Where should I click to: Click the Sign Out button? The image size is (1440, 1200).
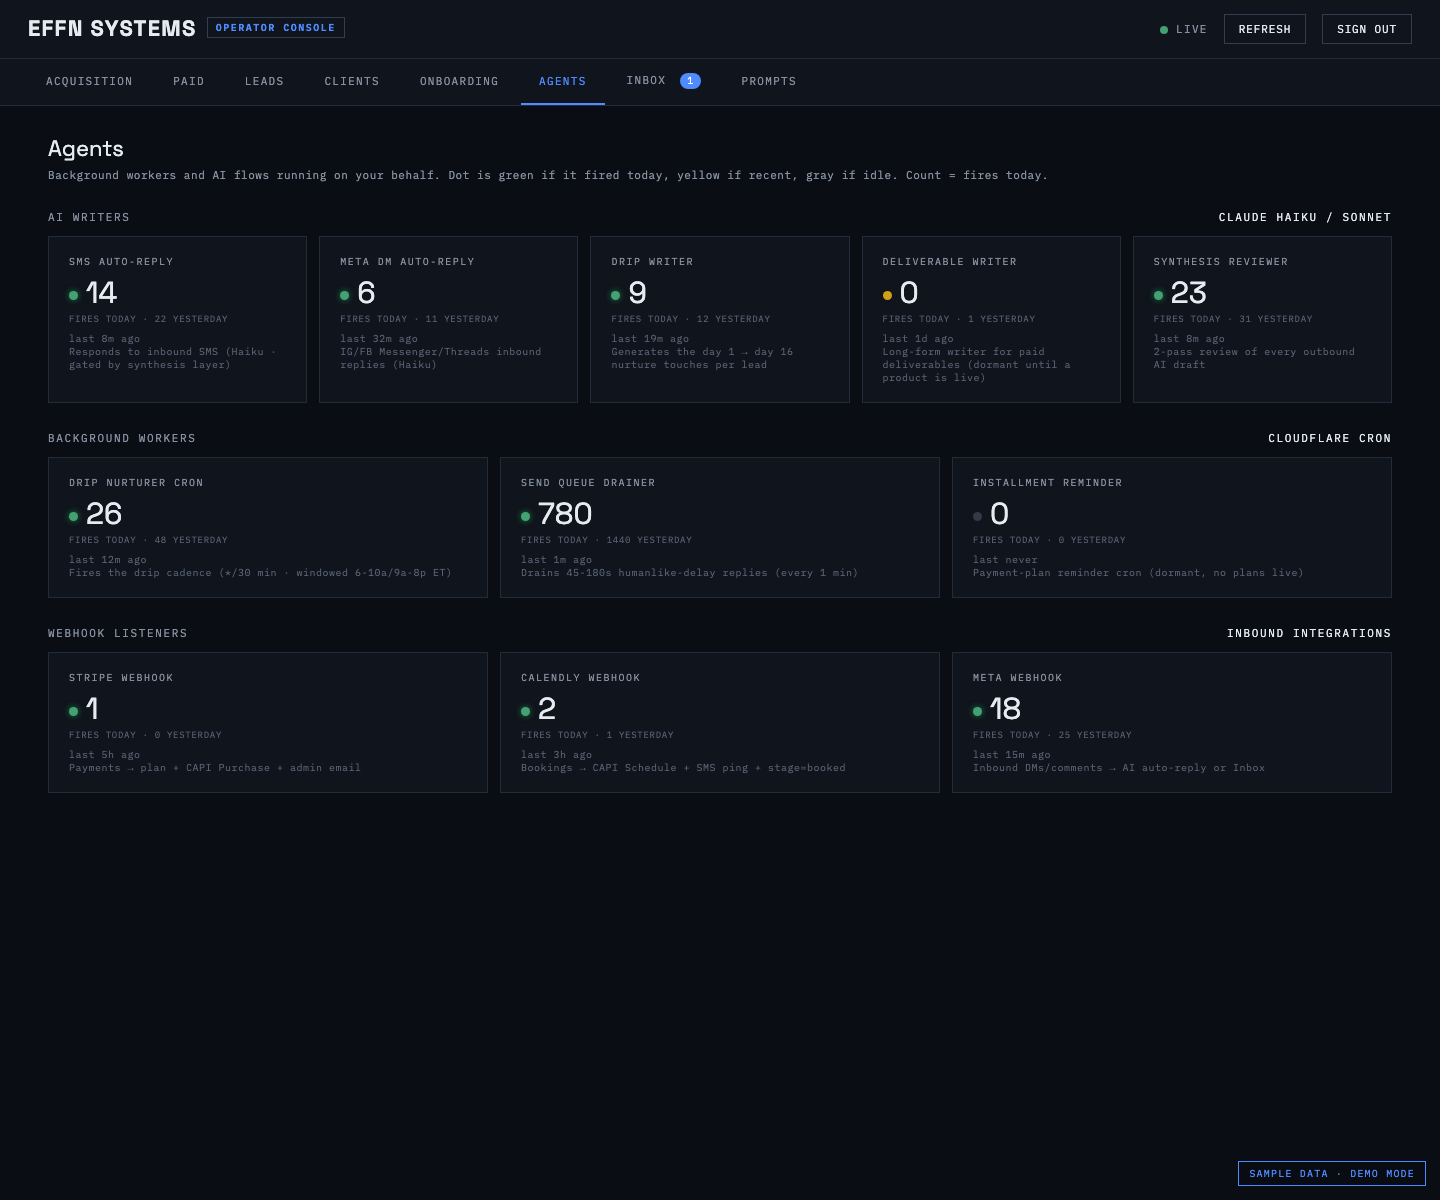[1367, 29]
